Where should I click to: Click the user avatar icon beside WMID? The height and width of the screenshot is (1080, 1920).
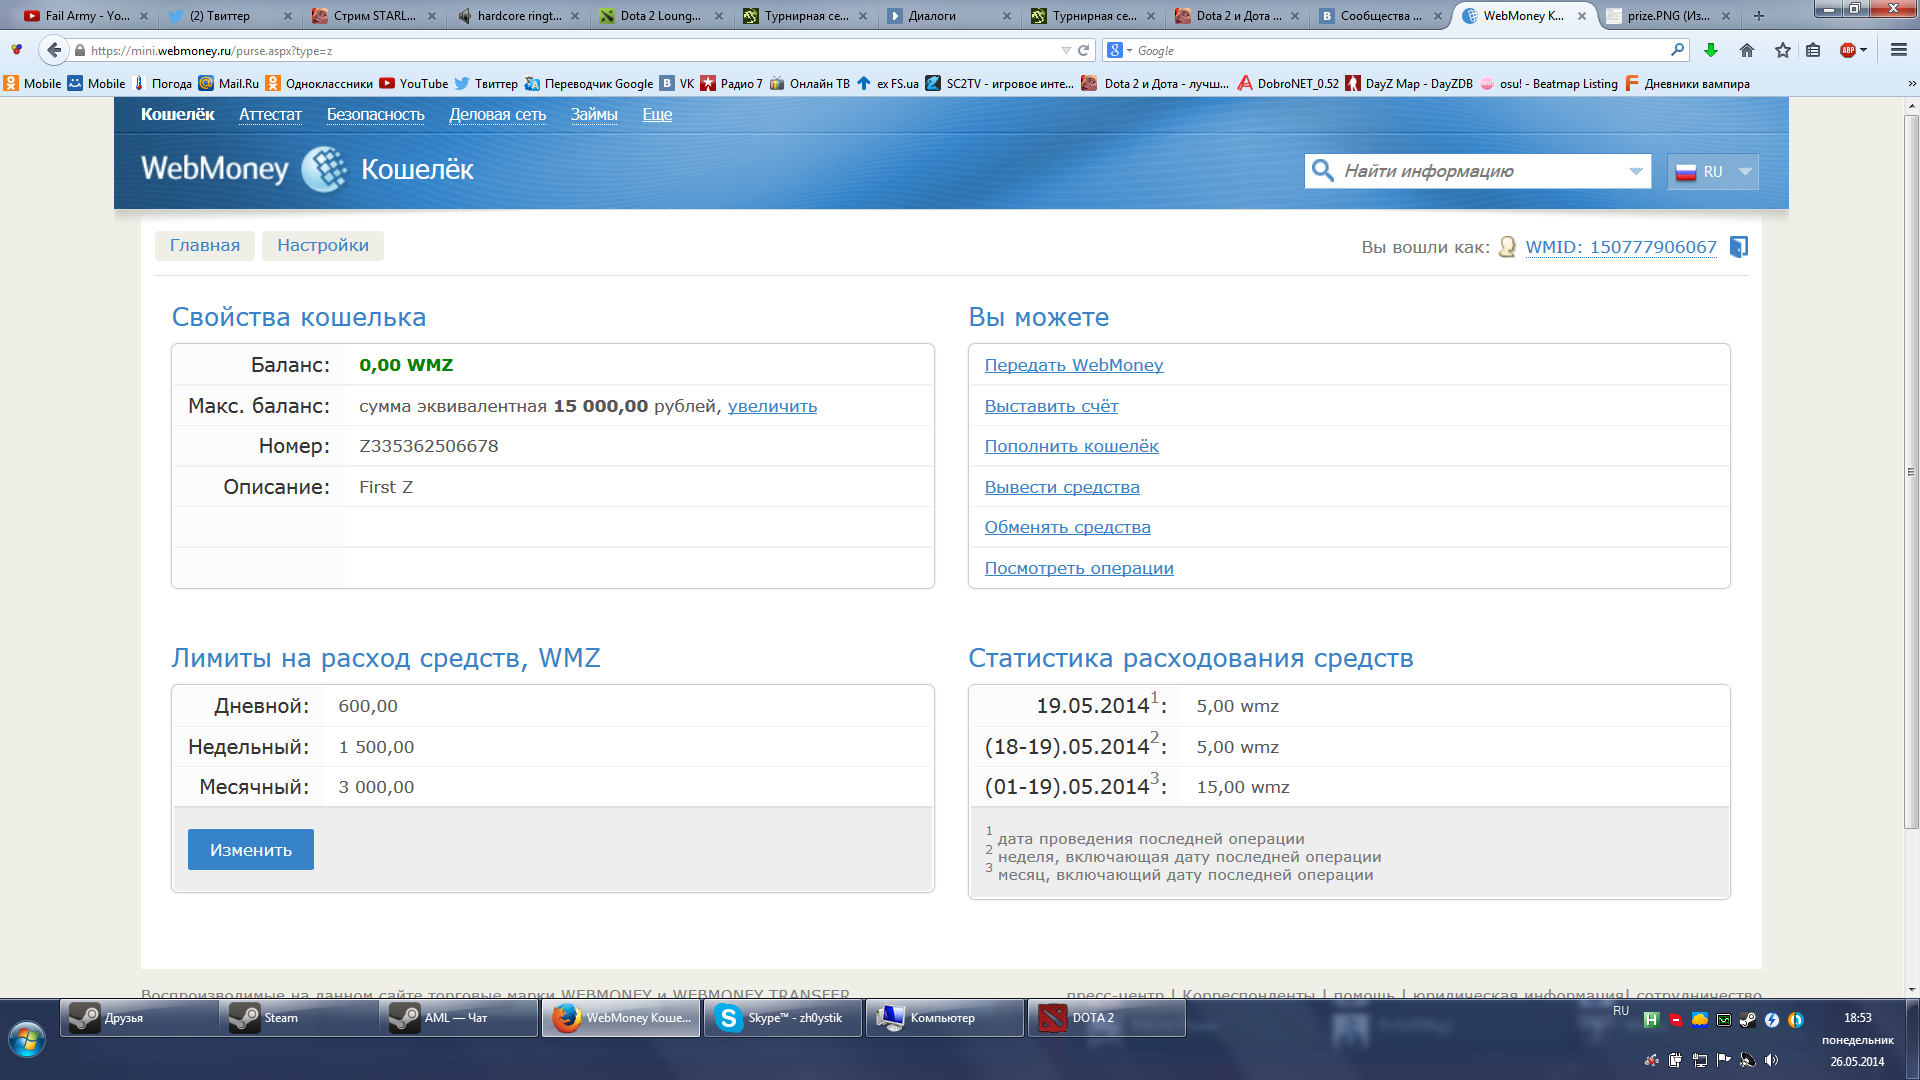(1507, 247)
